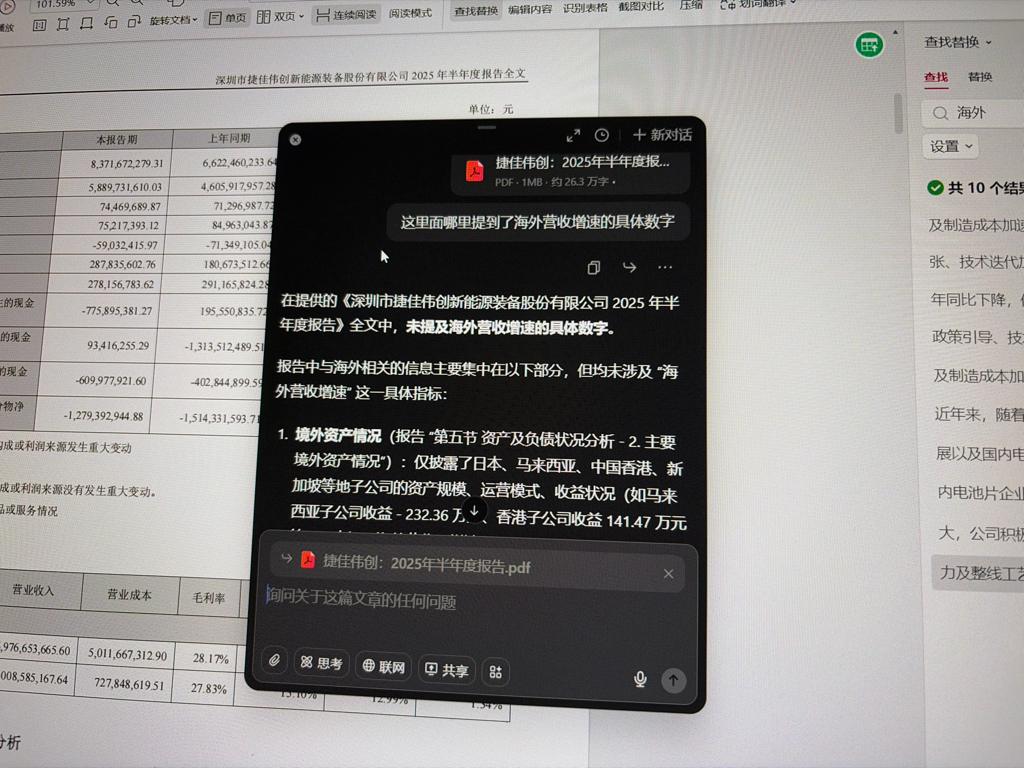Click the send arrow button in chat

pyautogui.click(x=673, y=680)
